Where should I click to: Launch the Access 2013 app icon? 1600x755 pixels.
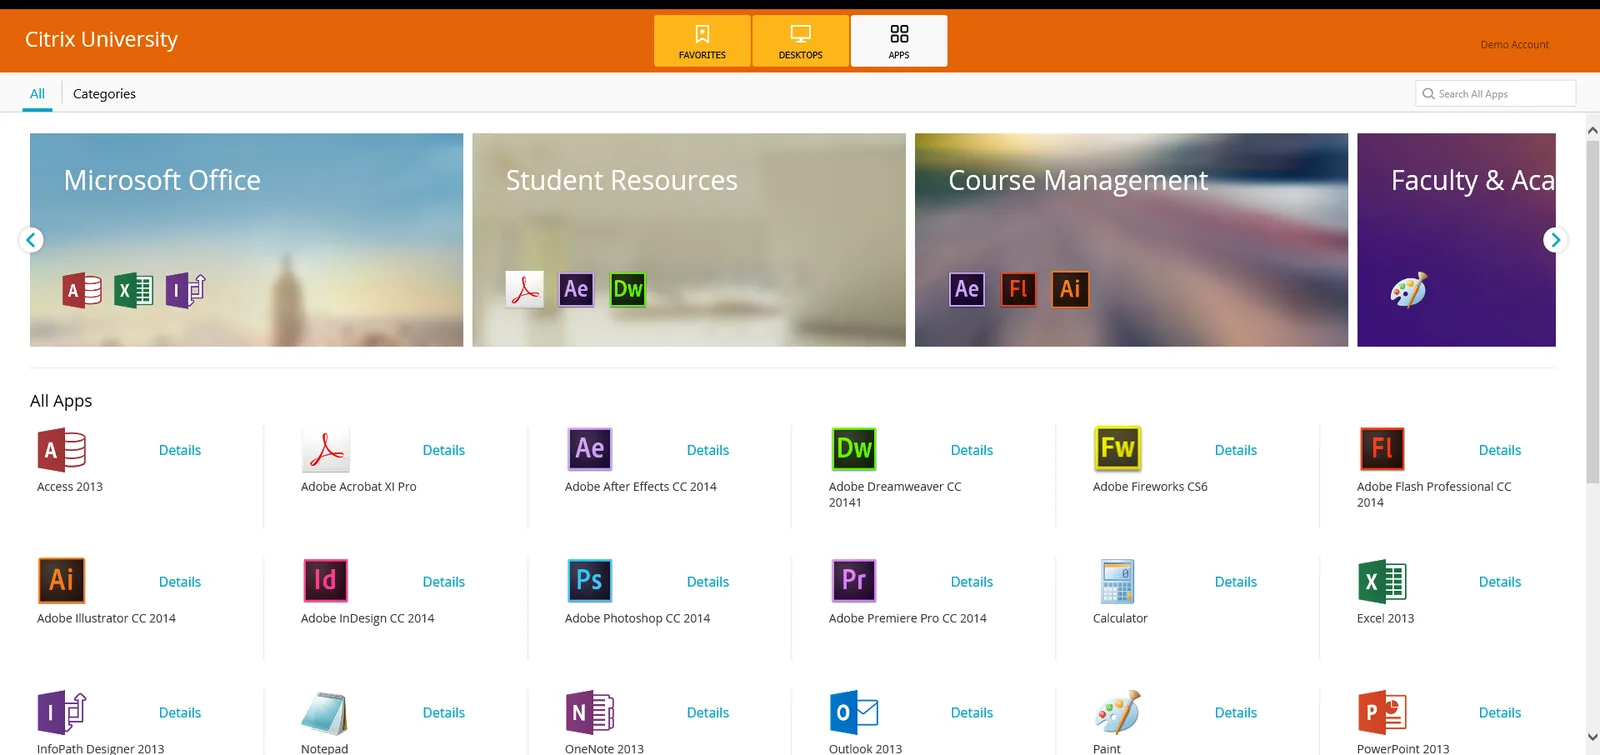pos(61,450)
